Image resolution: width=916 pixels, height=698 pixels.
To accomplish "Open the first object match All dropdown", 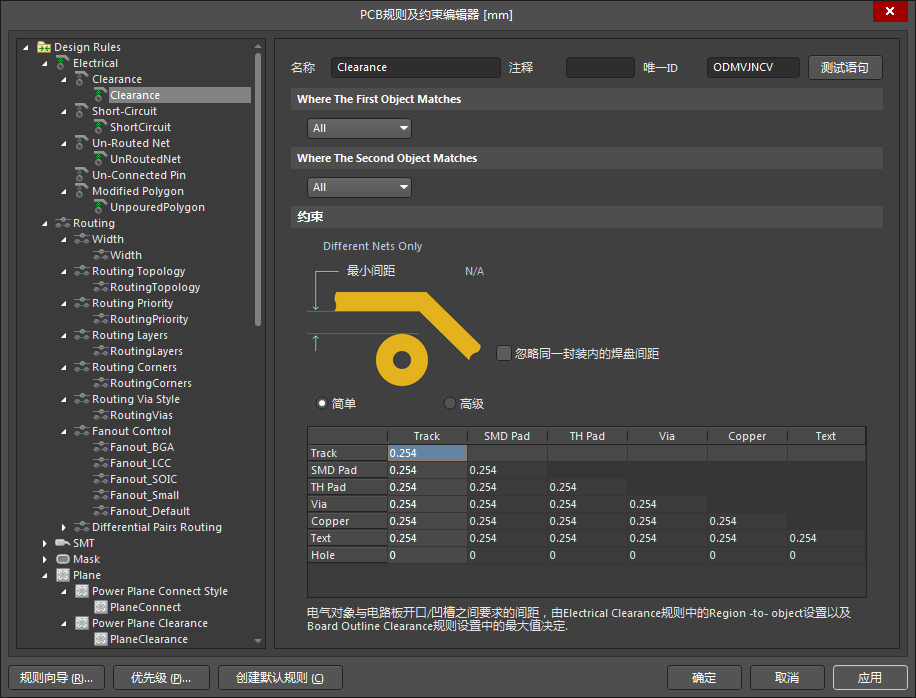I will point(359,128).
